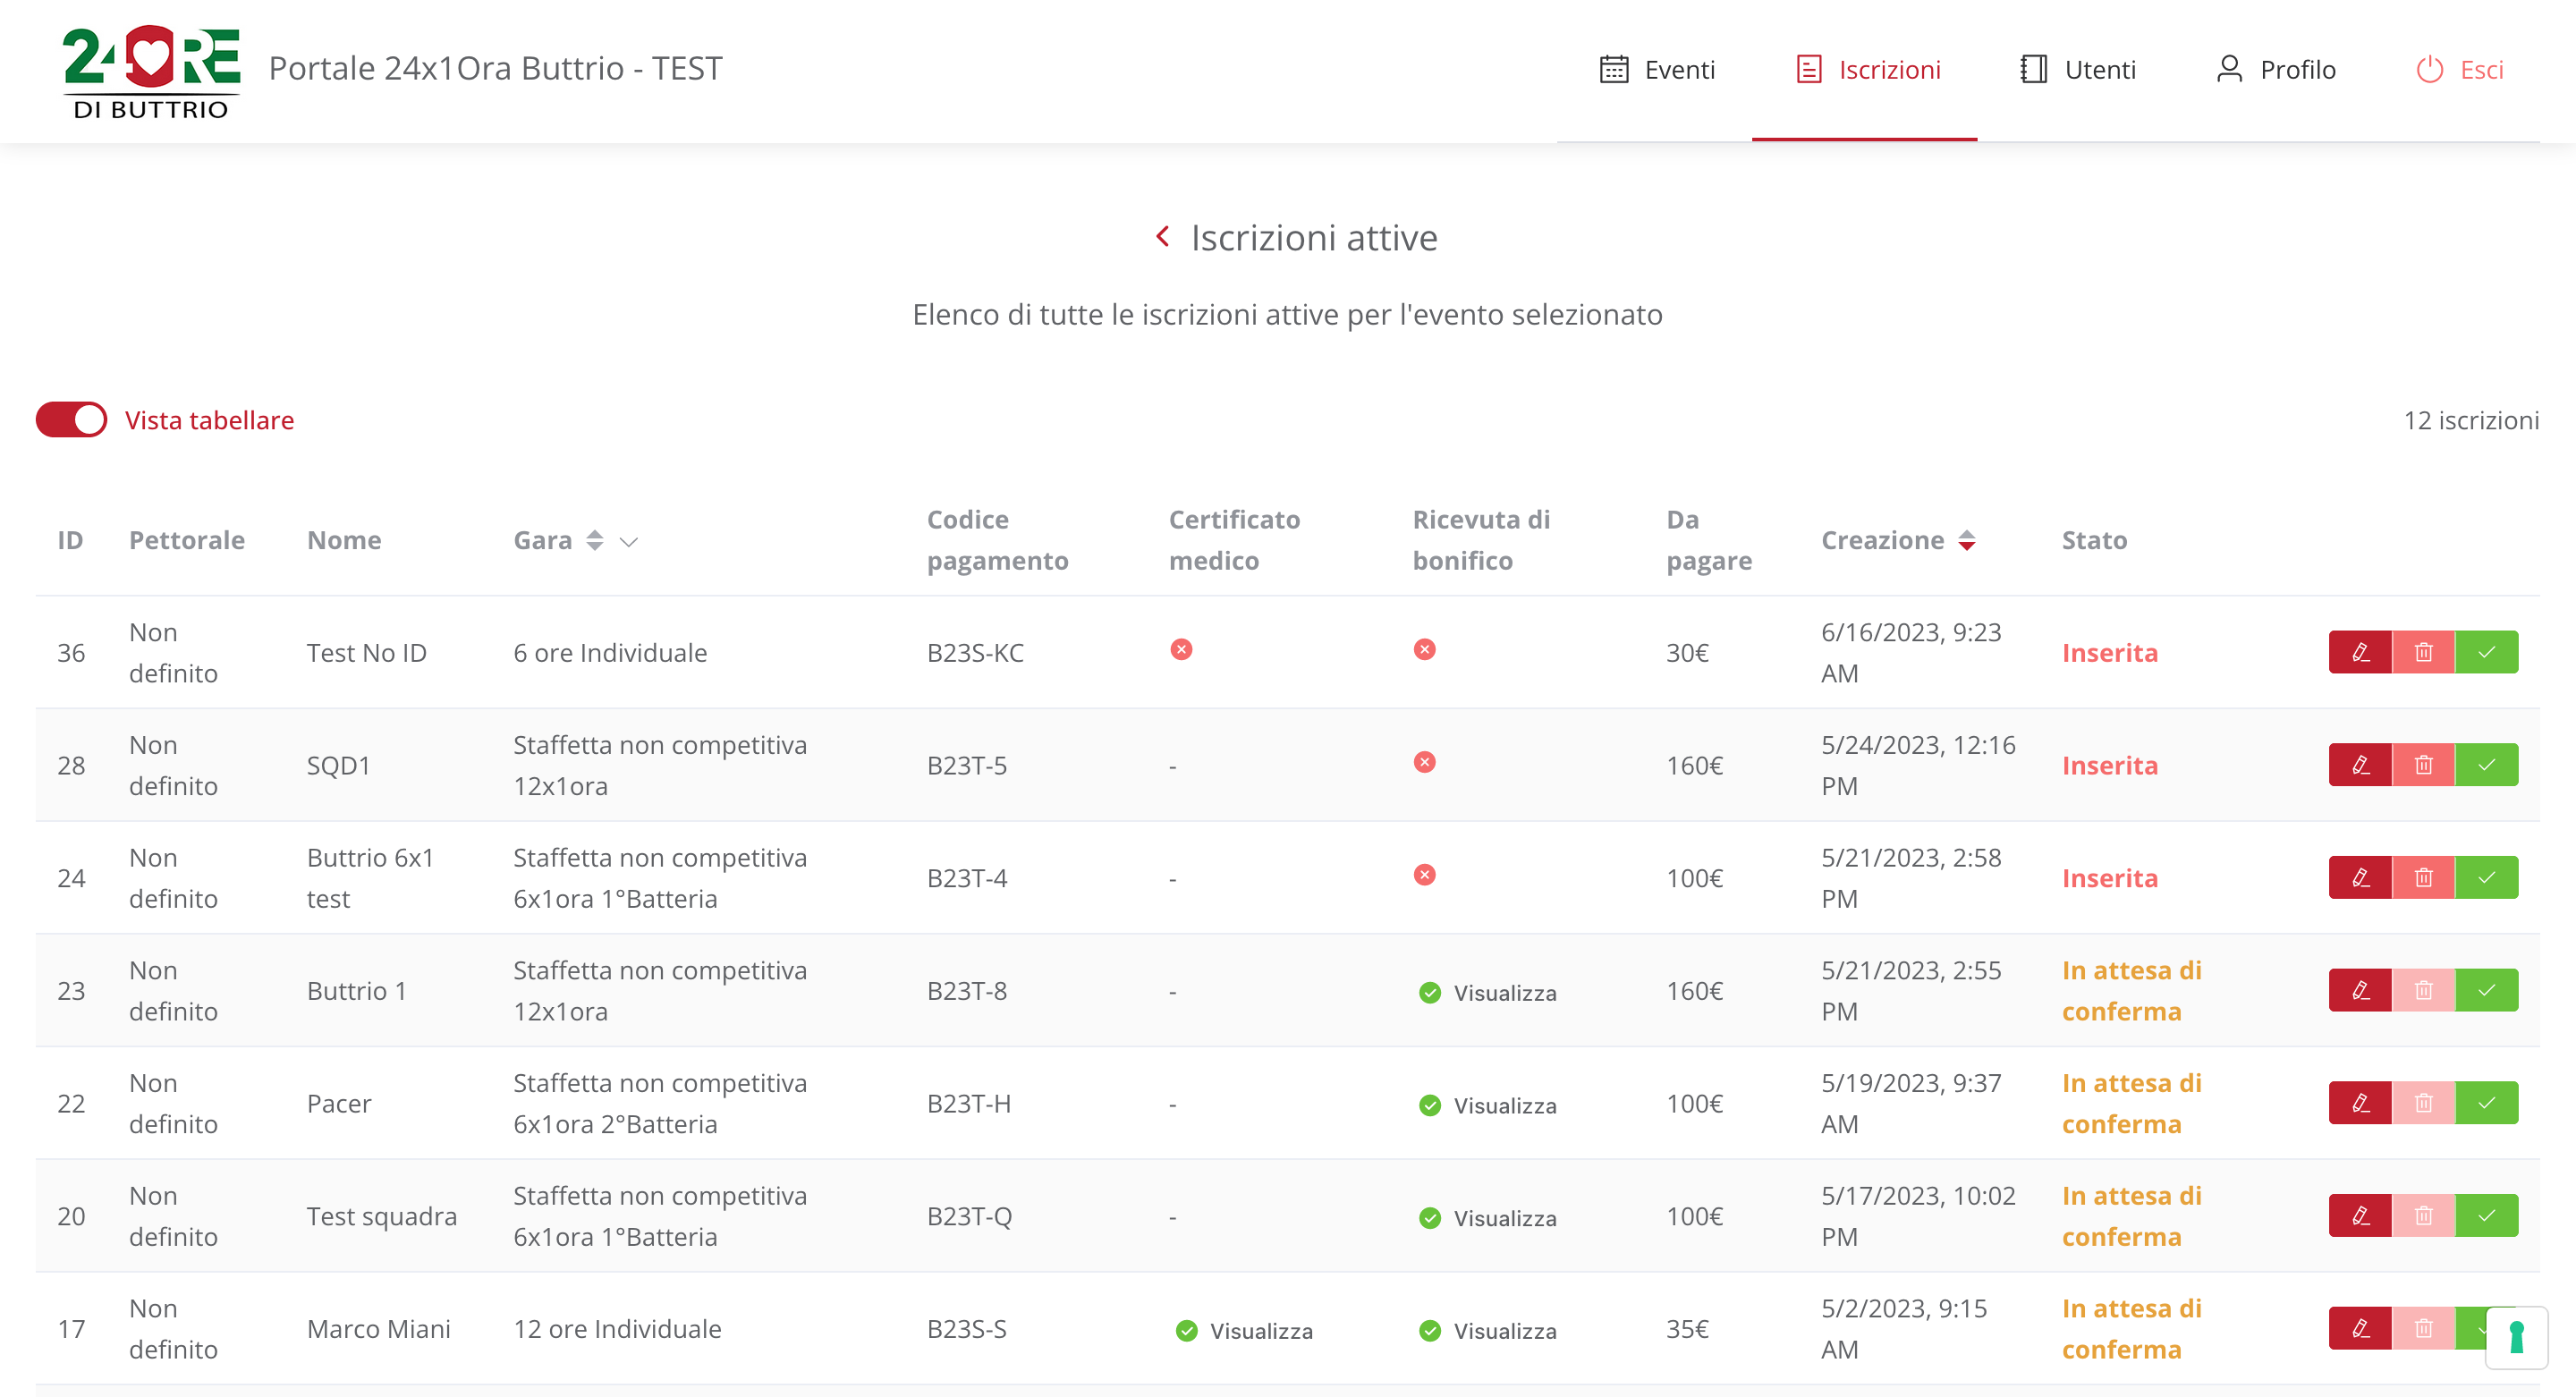Image resolution: width=2576 pixels, height=1397 pixels.
Task: Click Visualizza bank receipt for Pacer row
Action: click(1504, 1106)
